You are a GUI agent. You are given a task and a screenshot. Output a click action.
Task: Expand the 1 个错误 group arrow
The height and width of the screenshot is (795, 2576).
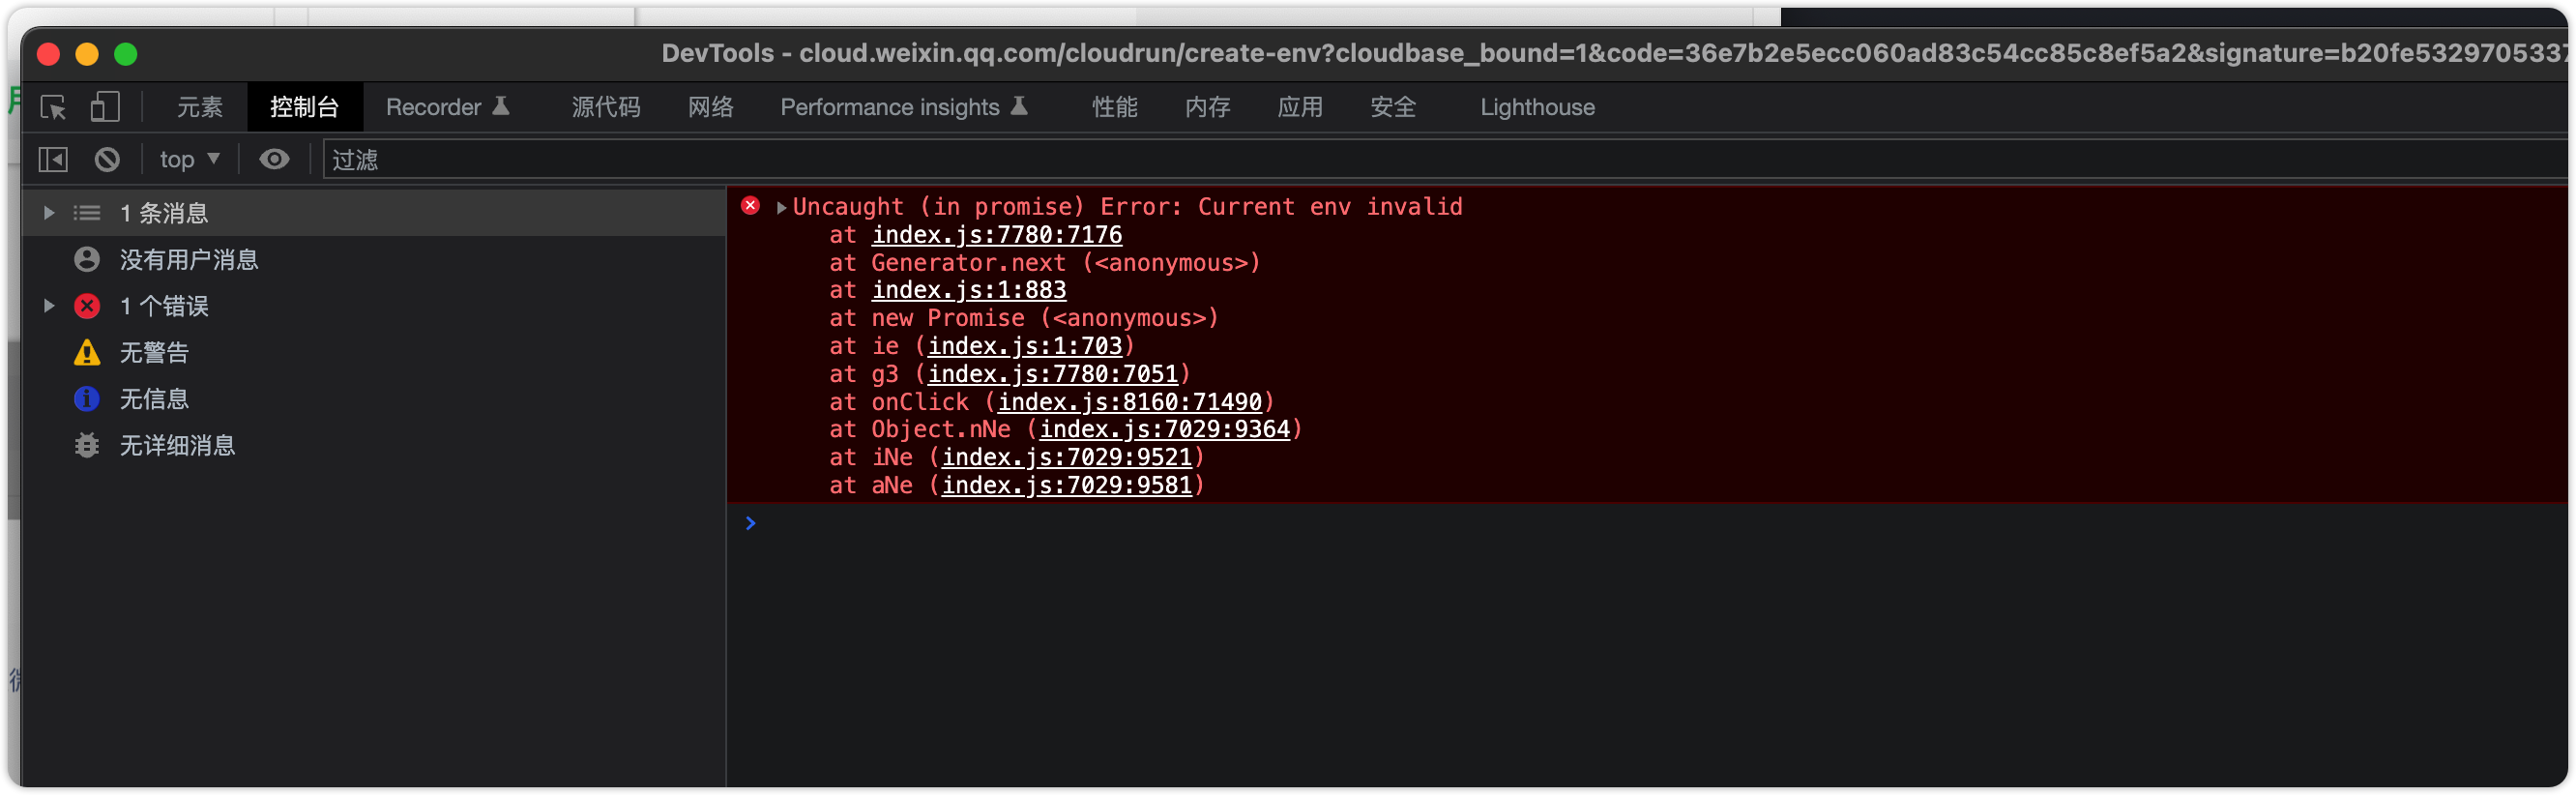pyautogui.click(x=48, y=306)
